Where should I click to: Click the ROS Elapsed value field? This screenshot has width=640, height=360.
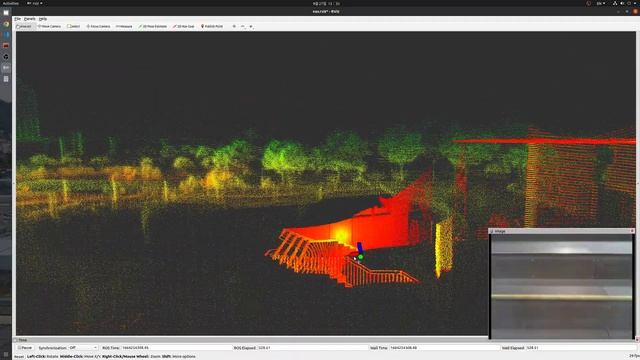point(313,348)
